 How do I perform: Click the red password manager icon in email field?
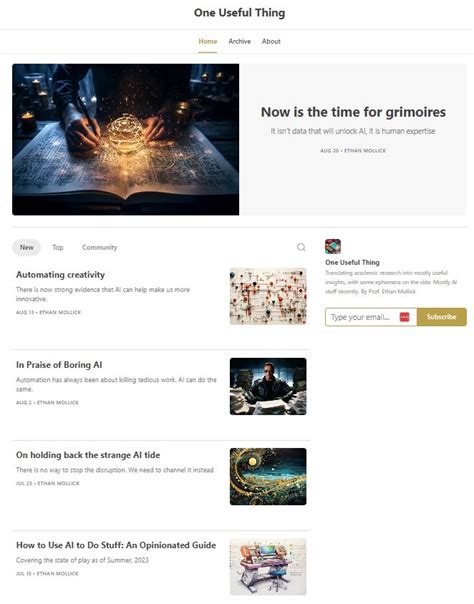(404, 317)
